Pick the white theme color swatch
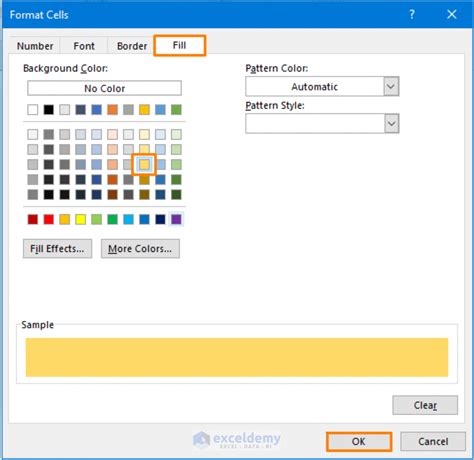Viewport: 474px width, 460px height. pyautogui.click(x=33, y=110)
